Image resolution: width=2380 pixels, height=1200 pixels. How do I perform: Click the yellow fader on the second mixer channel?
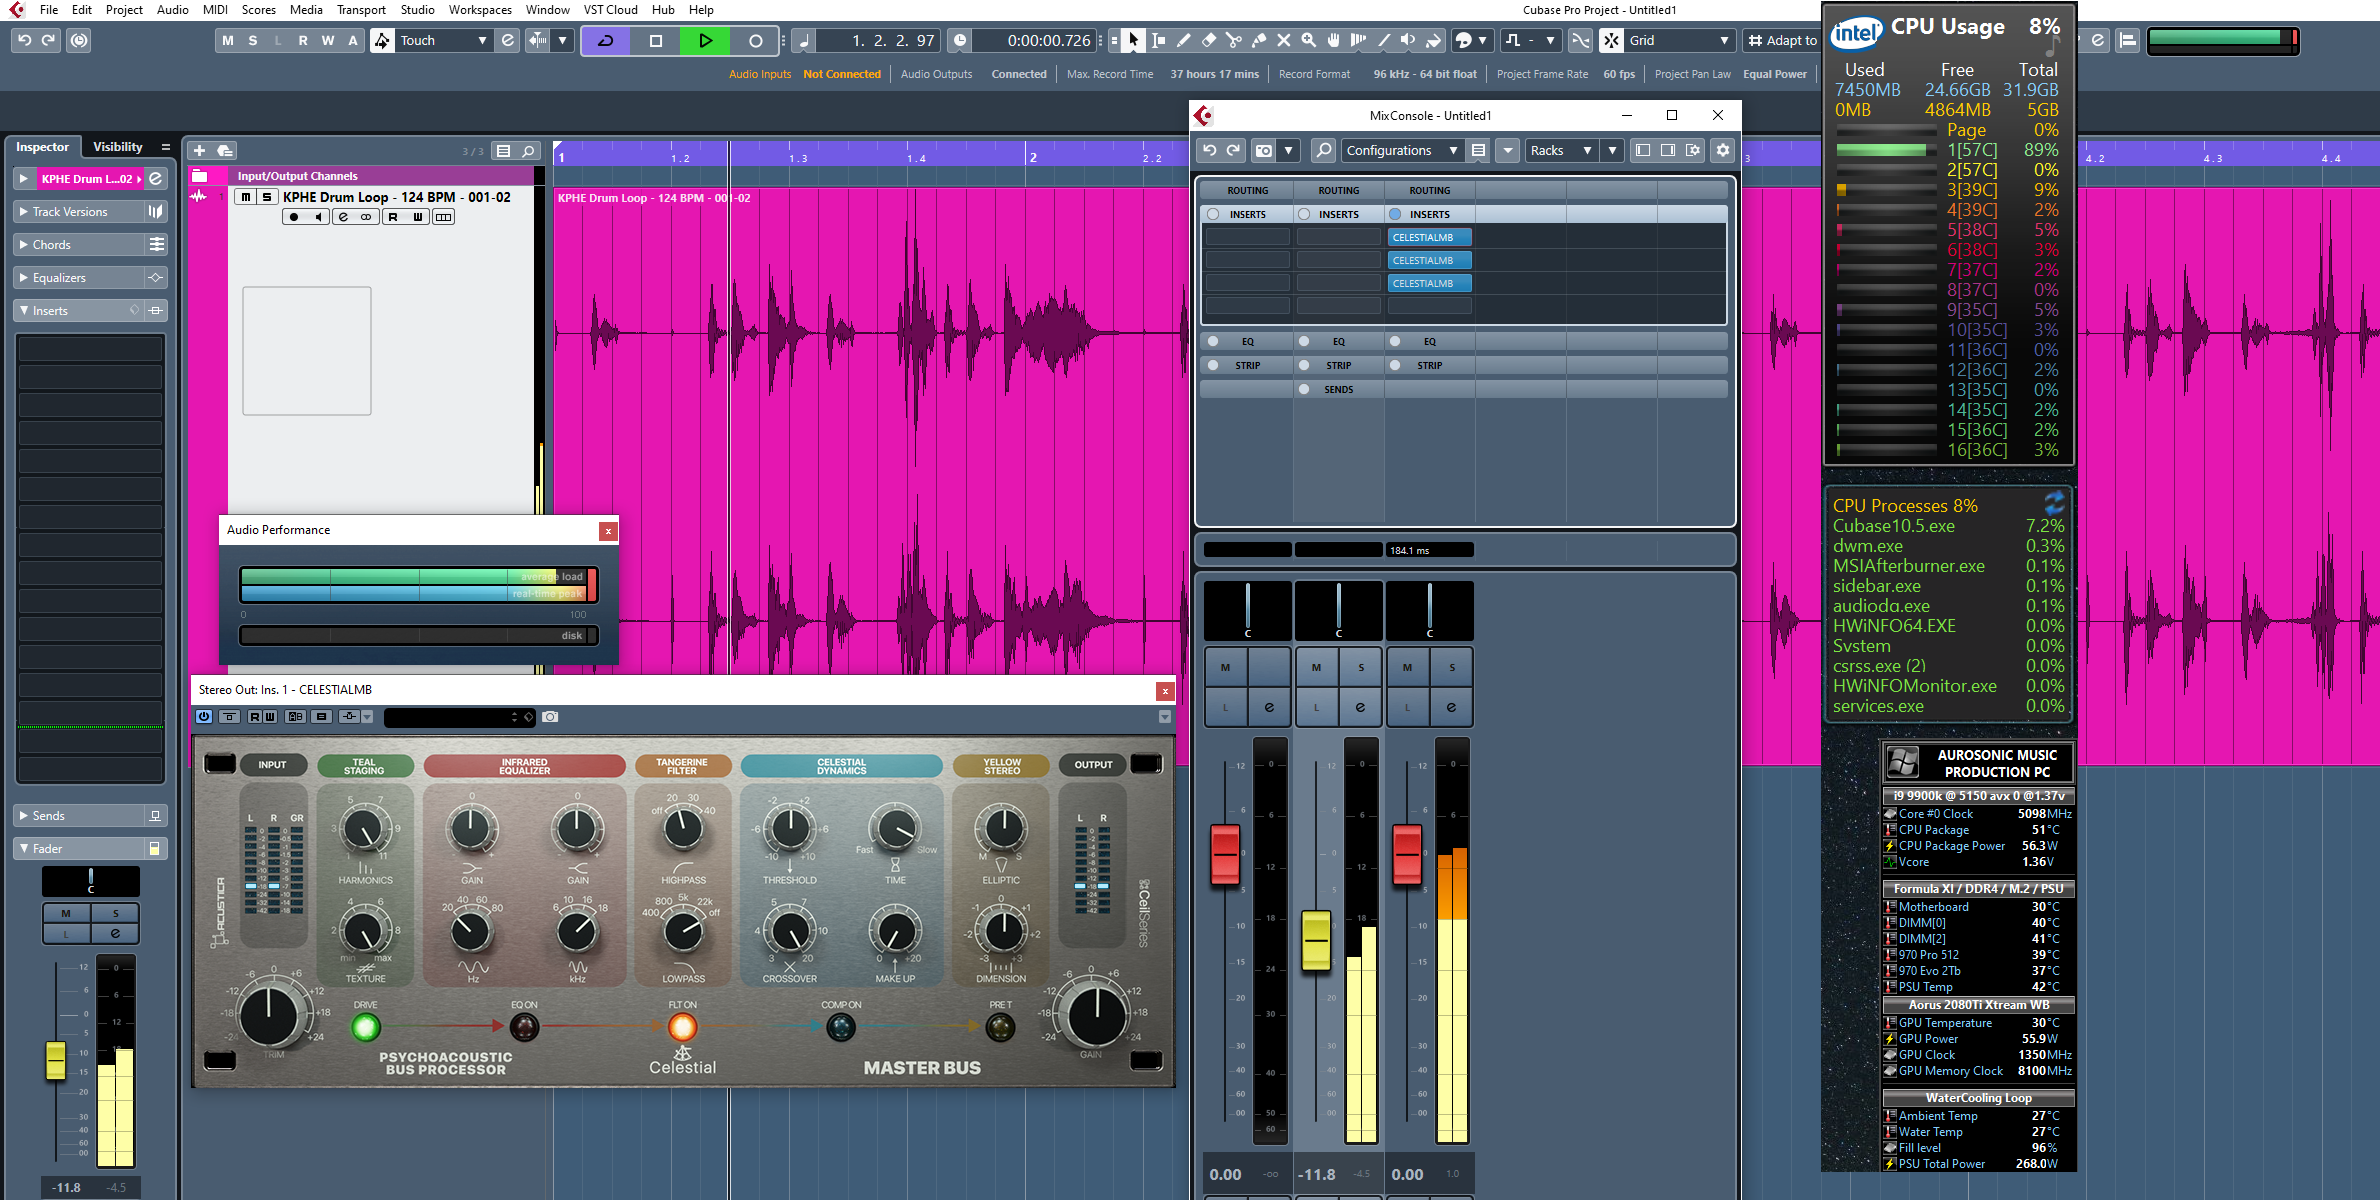[1316, 940]
